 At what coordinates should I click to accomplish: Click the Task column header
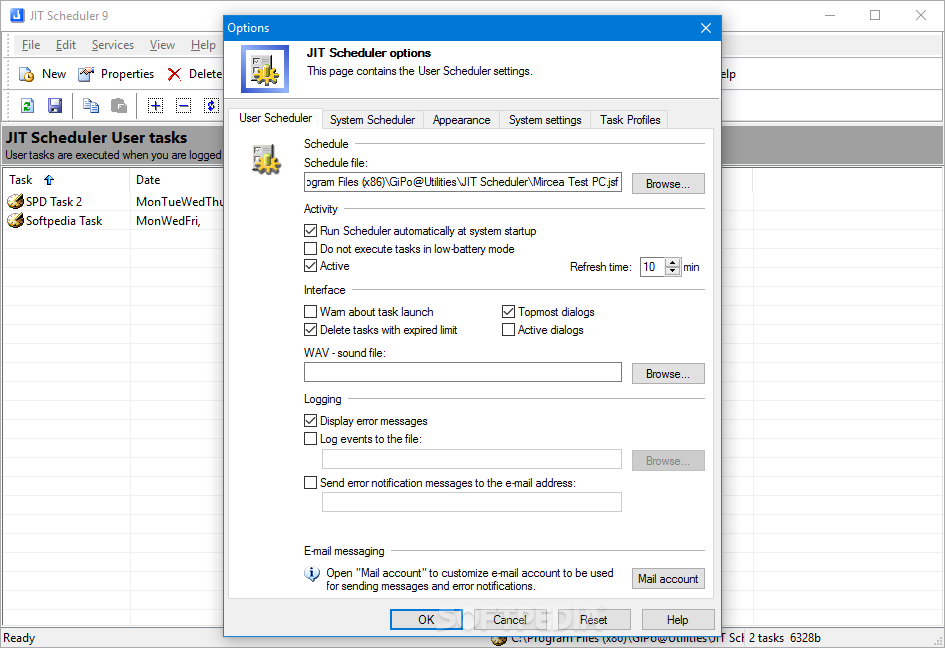click(x=66, y=180)
